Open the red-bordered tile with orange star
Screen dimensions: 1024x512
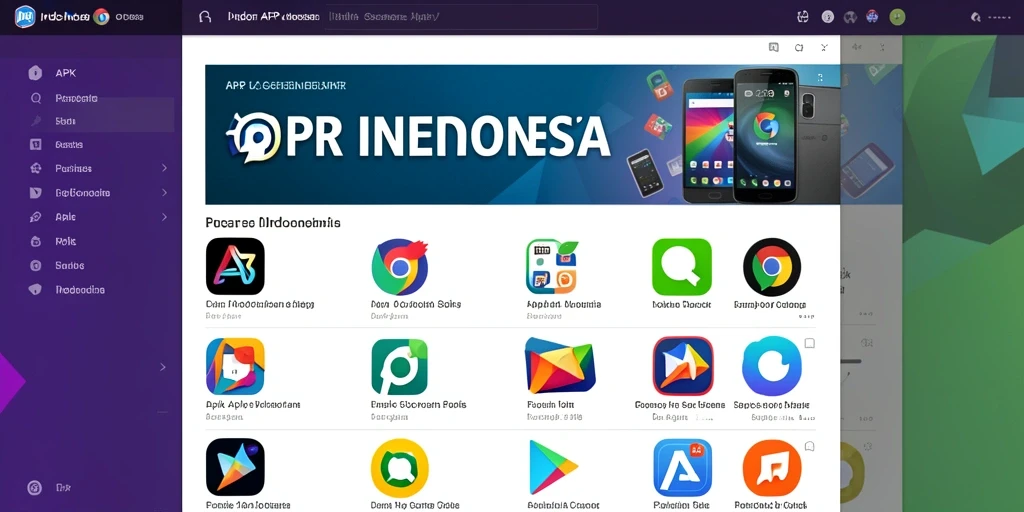(x=682, y=366)
